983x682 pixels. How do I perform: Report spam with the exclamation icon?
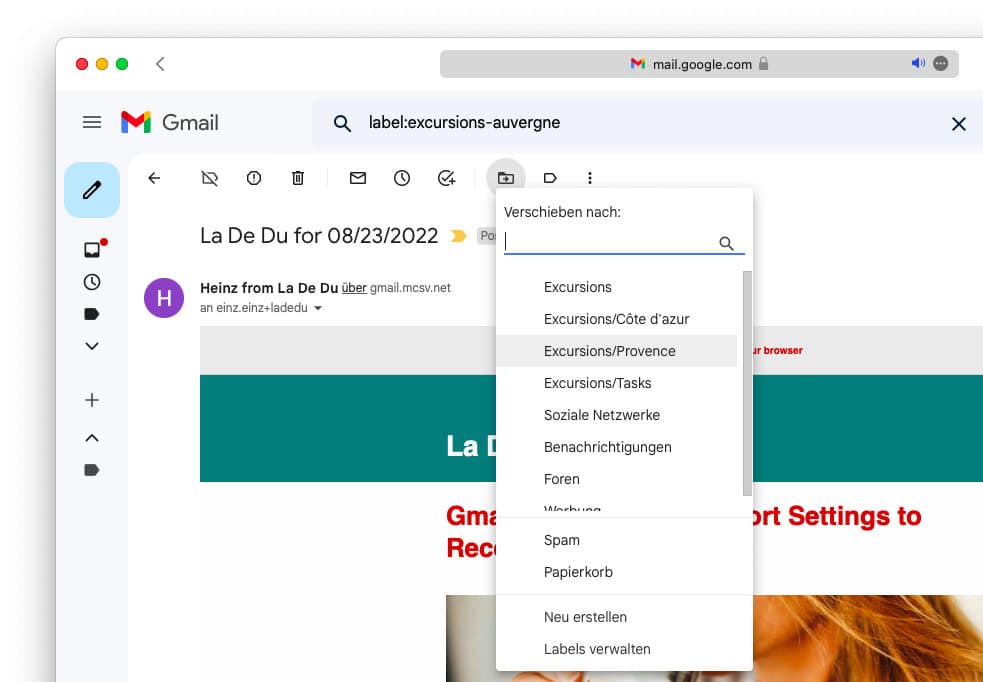tap(254, 178)
